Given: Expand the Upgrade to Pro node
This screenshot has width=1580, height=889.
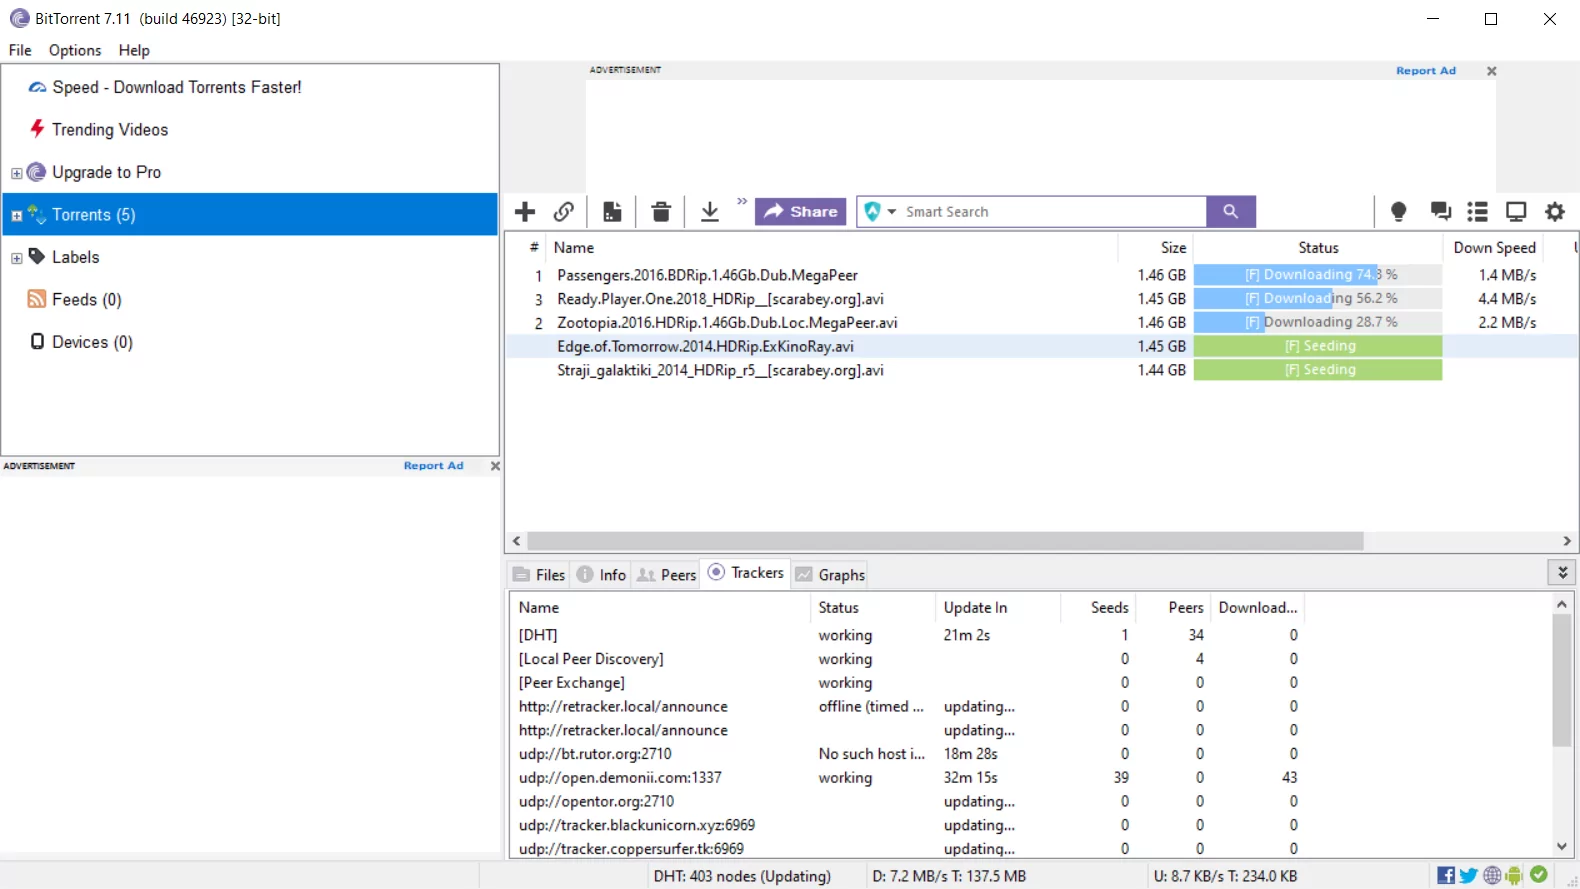Looking at the screenshot, I should click(16, 173).
